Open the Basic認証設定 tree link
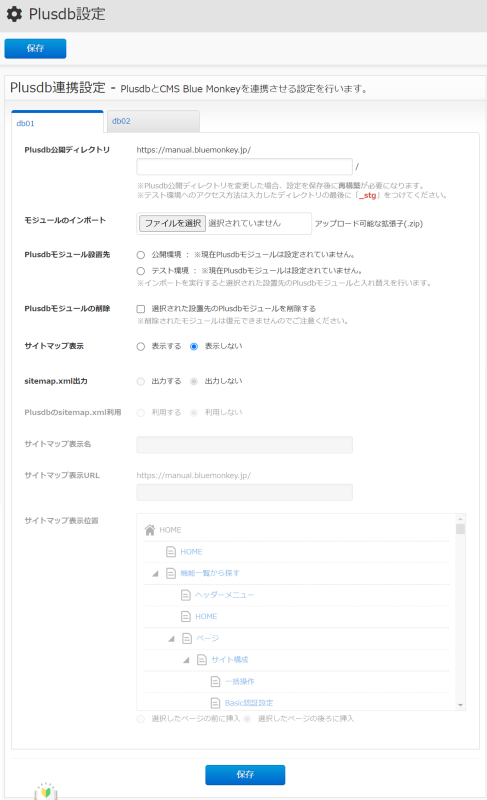Viewport: 487px width, 800px height. tap(249, 703)
